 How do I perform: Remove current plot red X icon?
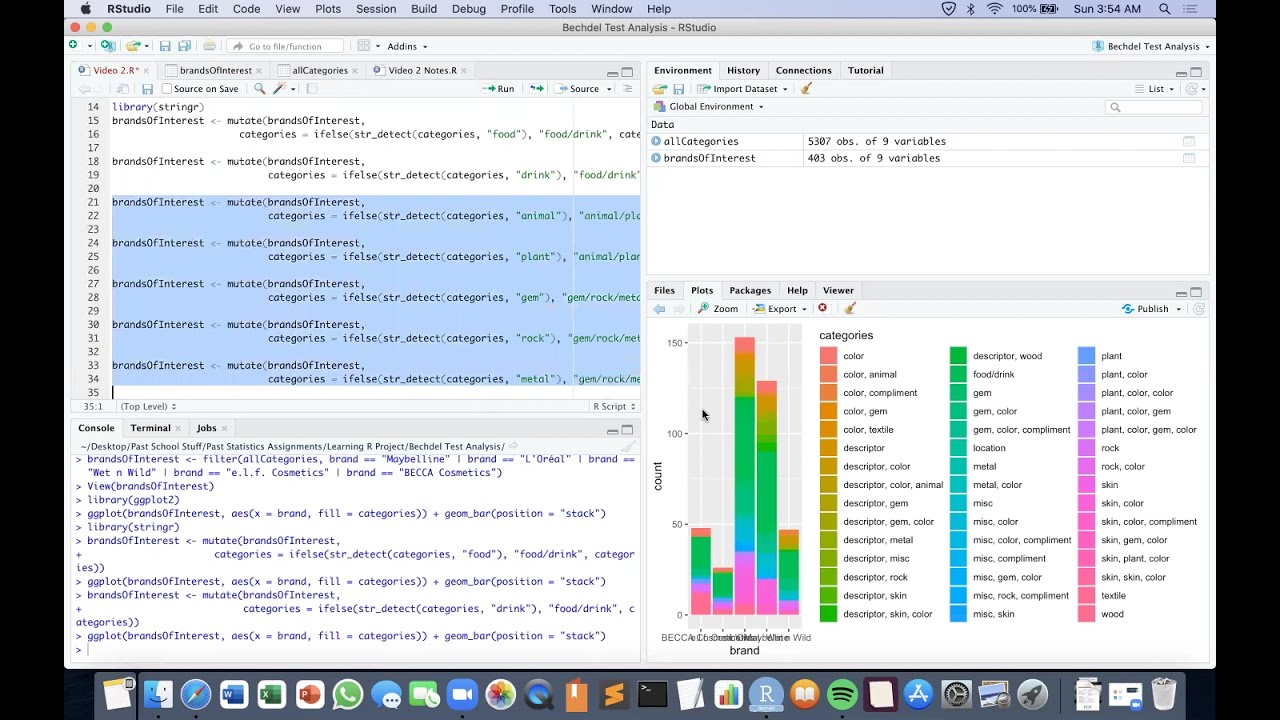pyautogui.click(x=822, y=309)
